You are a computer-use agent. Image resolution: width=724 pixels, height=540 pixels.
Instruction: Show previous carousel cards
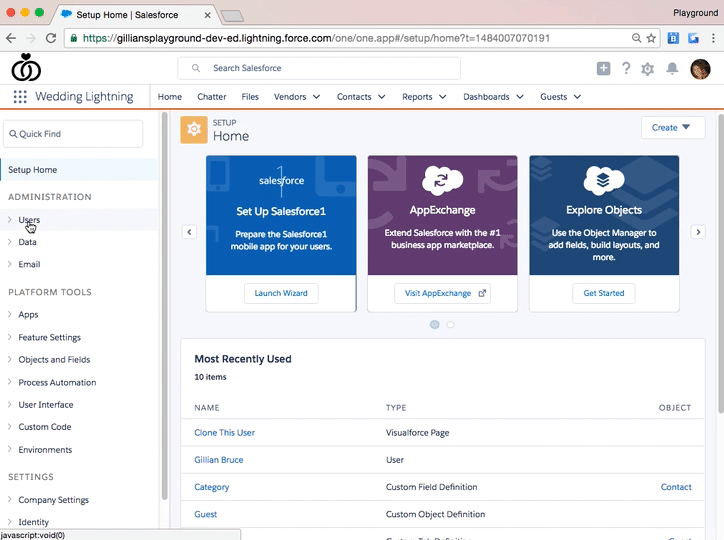[x=189, y=232]
